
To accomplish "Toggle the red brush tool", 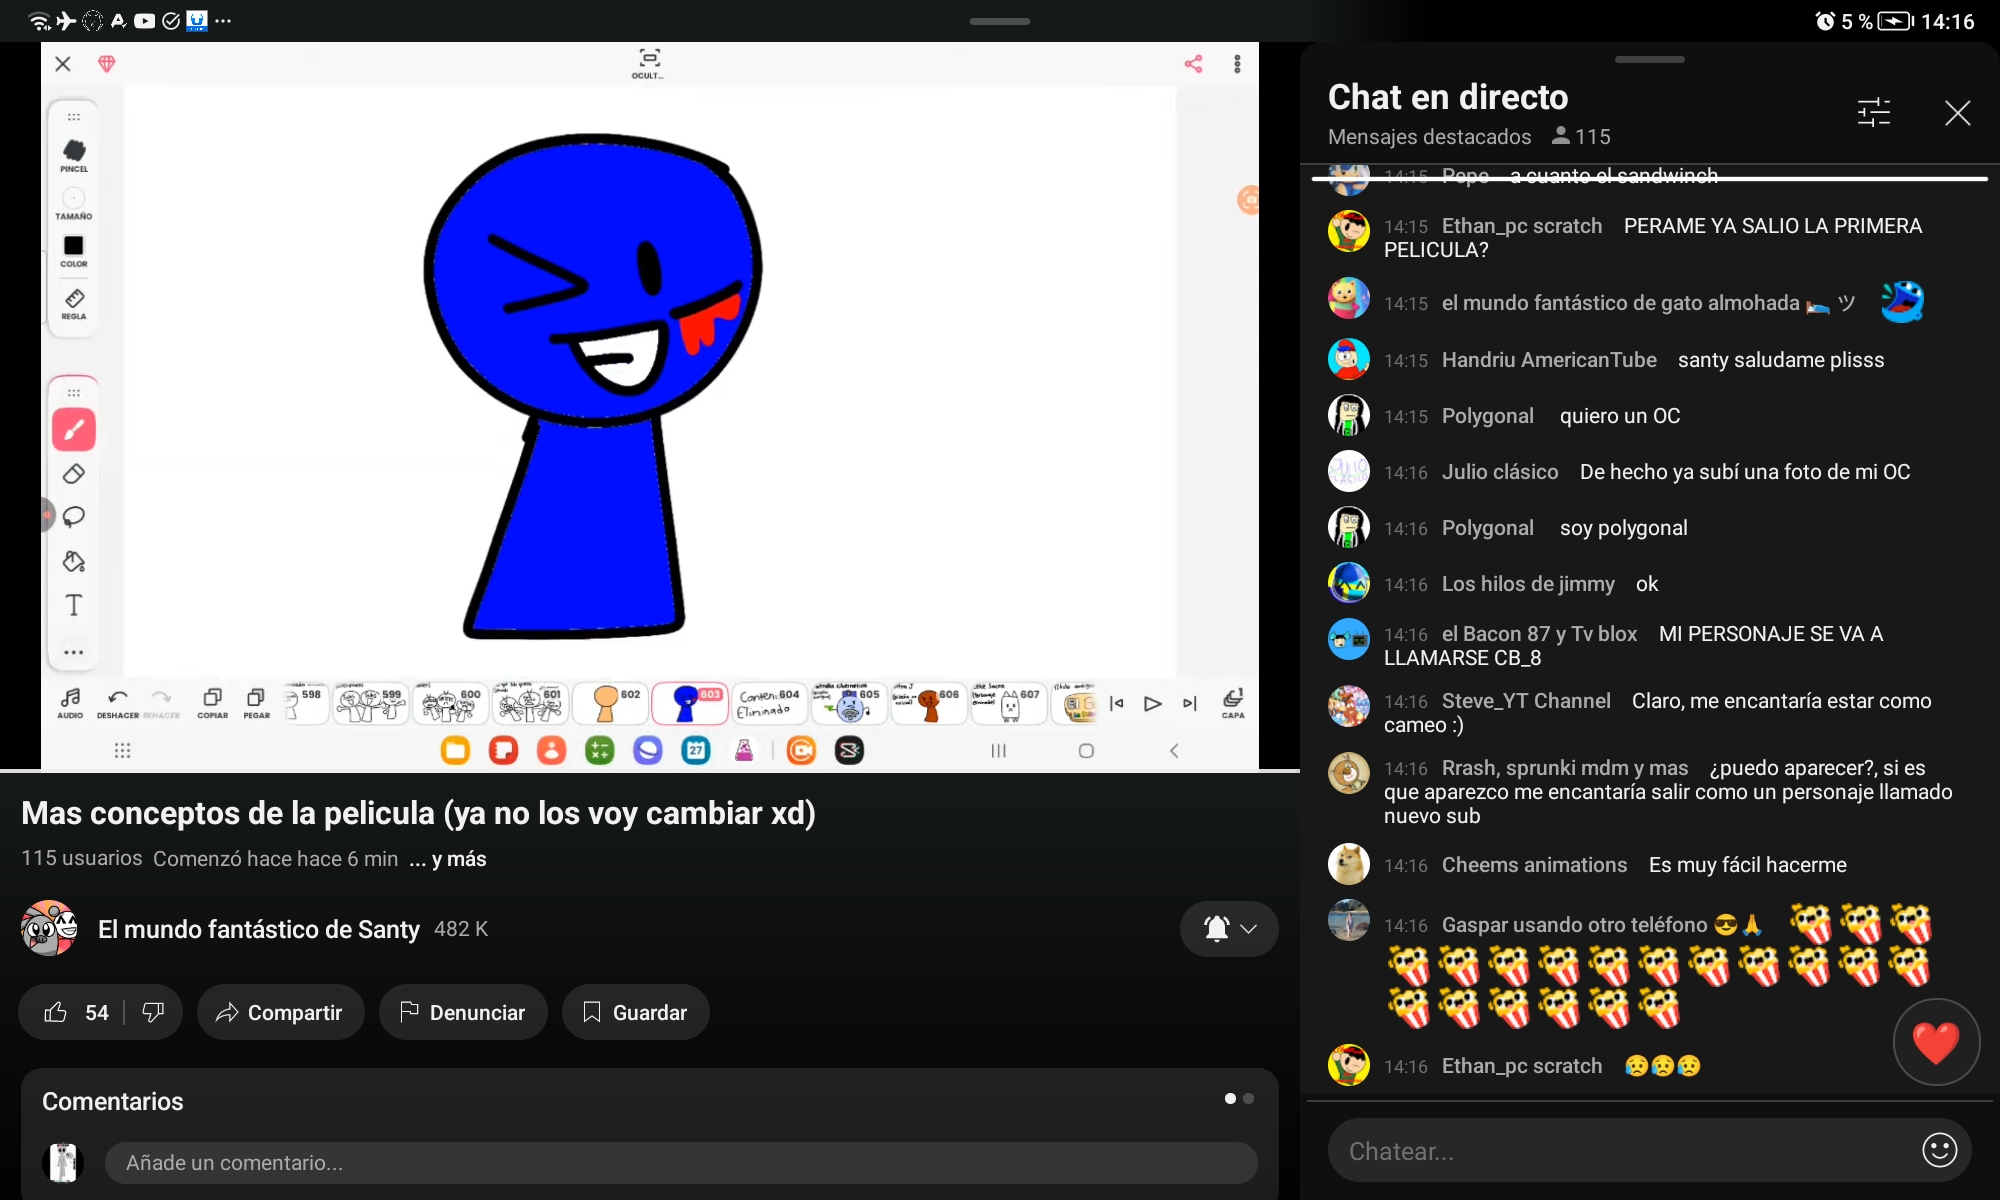I will pos(74,430).
